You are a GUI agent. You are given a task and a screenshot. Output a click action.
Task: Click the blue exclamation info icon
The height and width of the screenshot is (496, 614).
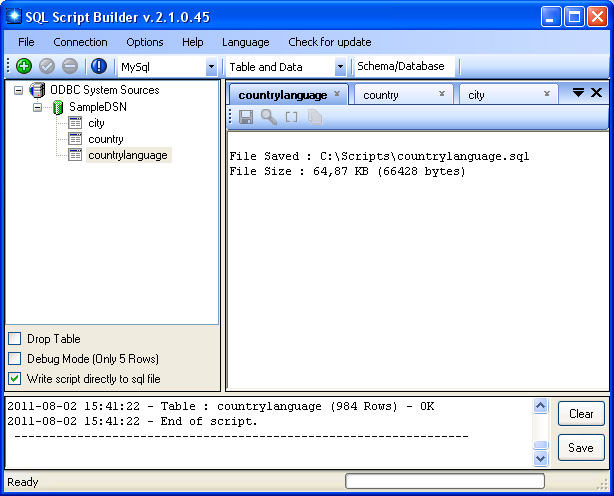(x=98, y=66)
